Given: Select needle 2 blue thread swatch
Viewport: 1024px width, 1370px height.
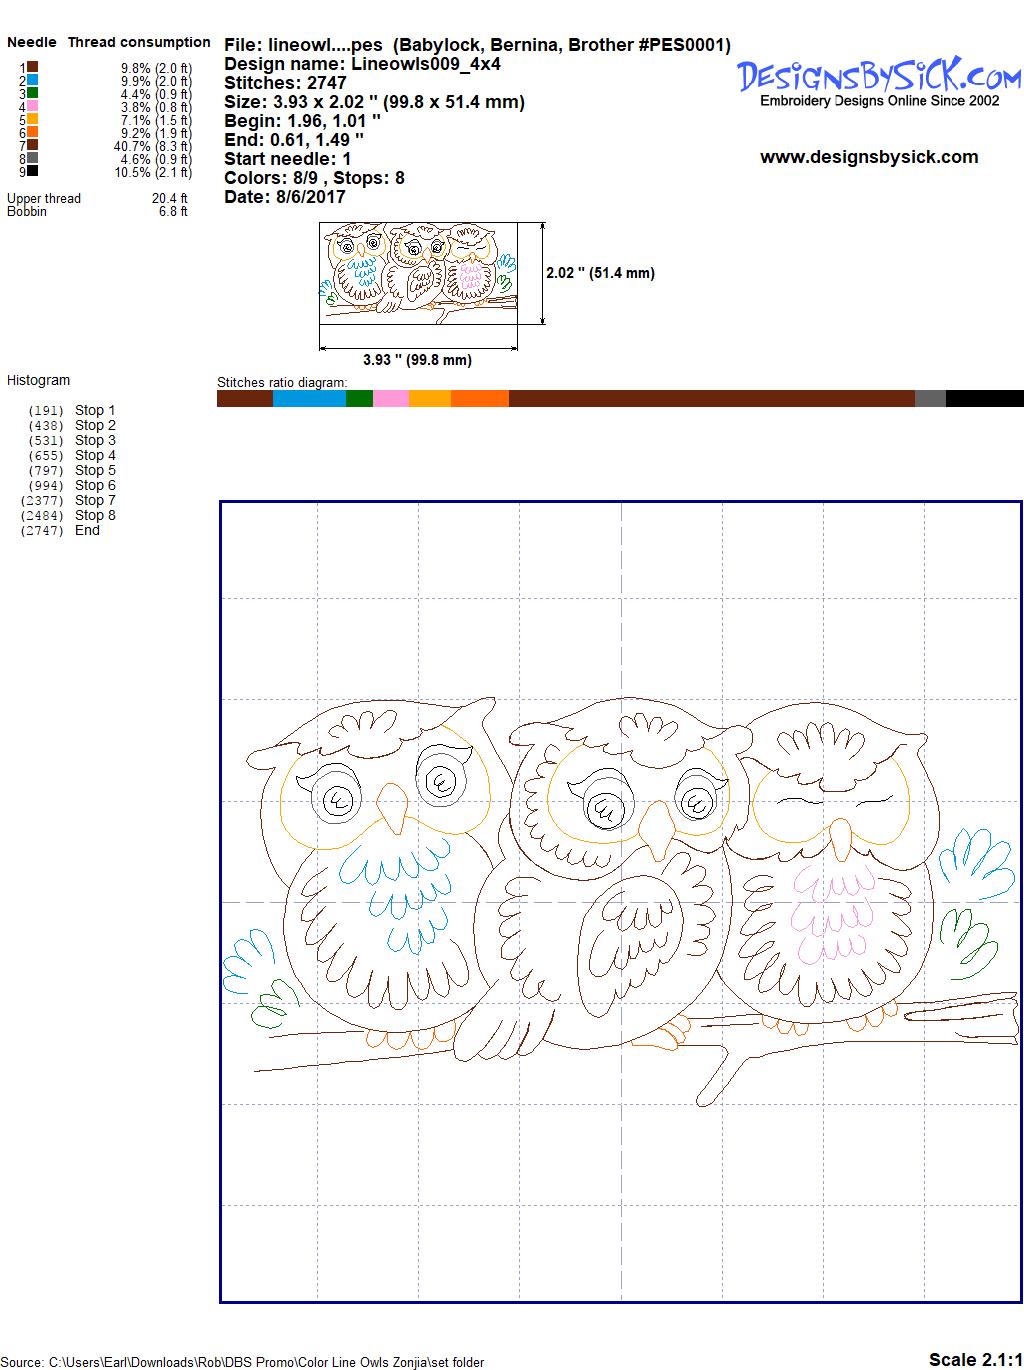Looking at the screenshot, I should click(33, 80).
